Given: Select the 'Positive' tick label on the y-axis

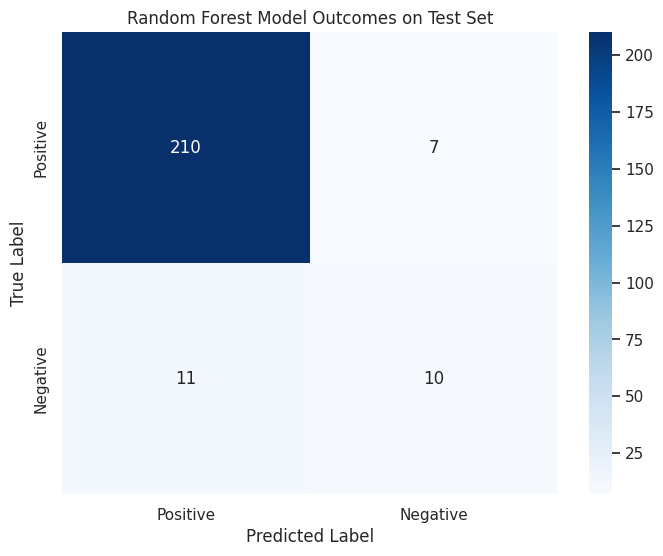Looking at the screenshot, I should 41,149.
